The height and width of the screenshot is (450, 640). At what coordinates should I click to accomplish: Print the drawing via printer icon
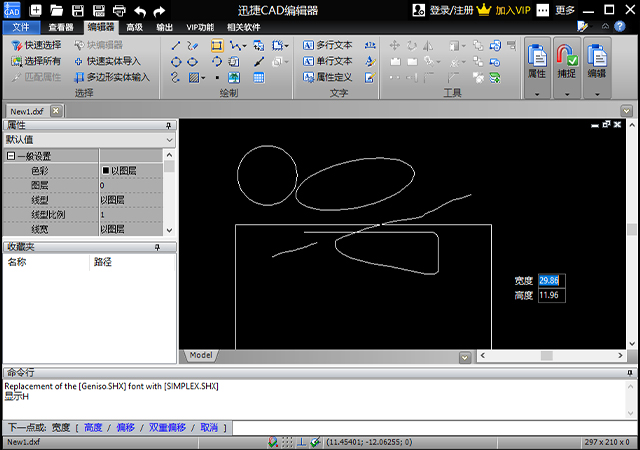119,10
